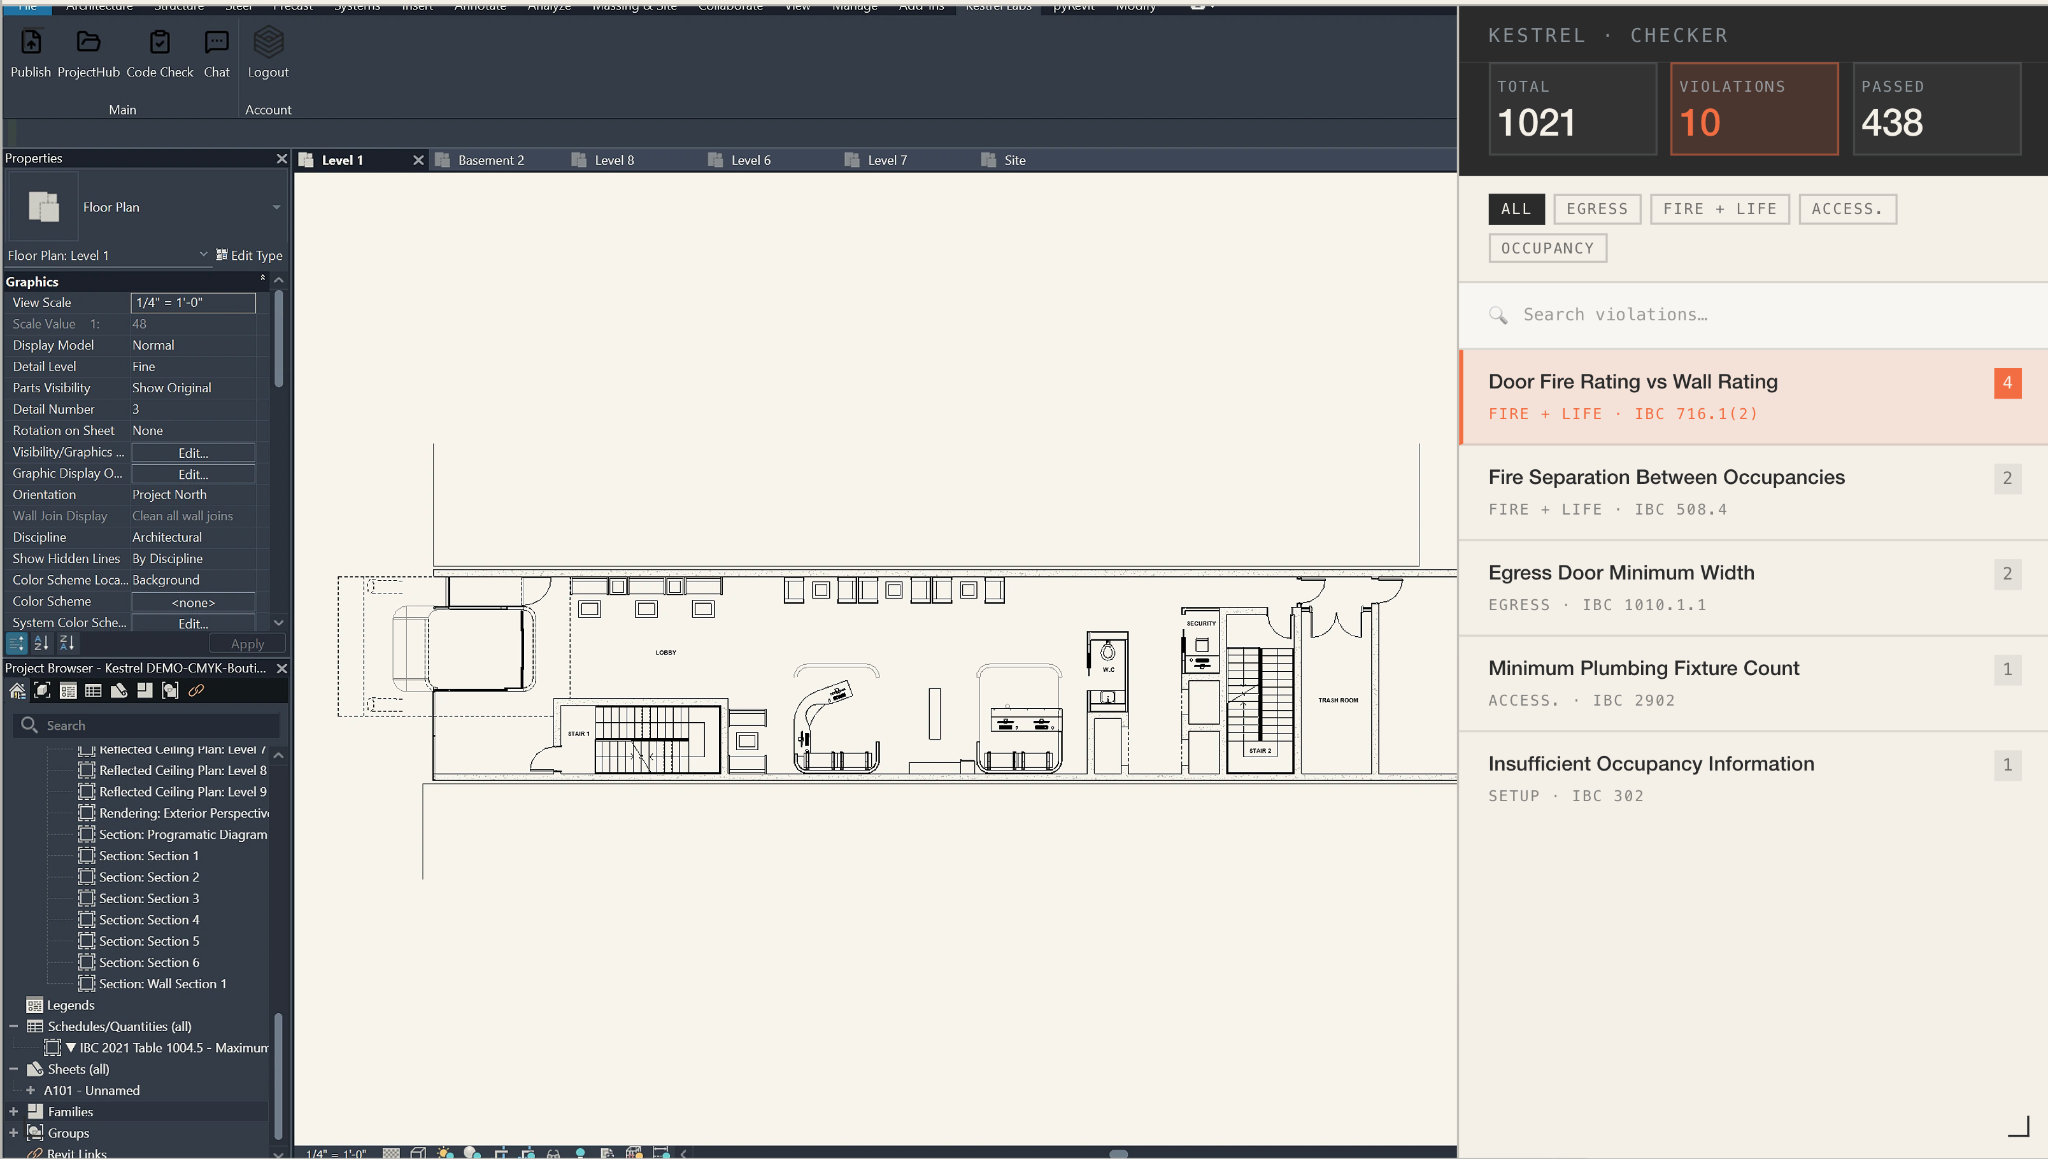Click the Project Browser Search field
Image resolution: width=2048 pixels, height=1159 pixels.
146,725
